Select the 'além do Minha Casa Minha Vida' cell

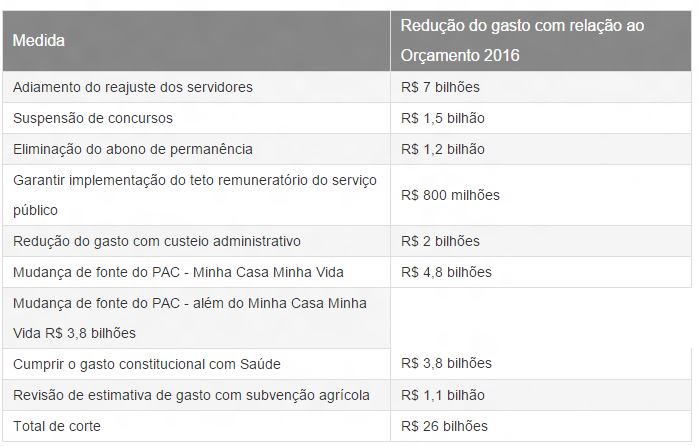189,317
